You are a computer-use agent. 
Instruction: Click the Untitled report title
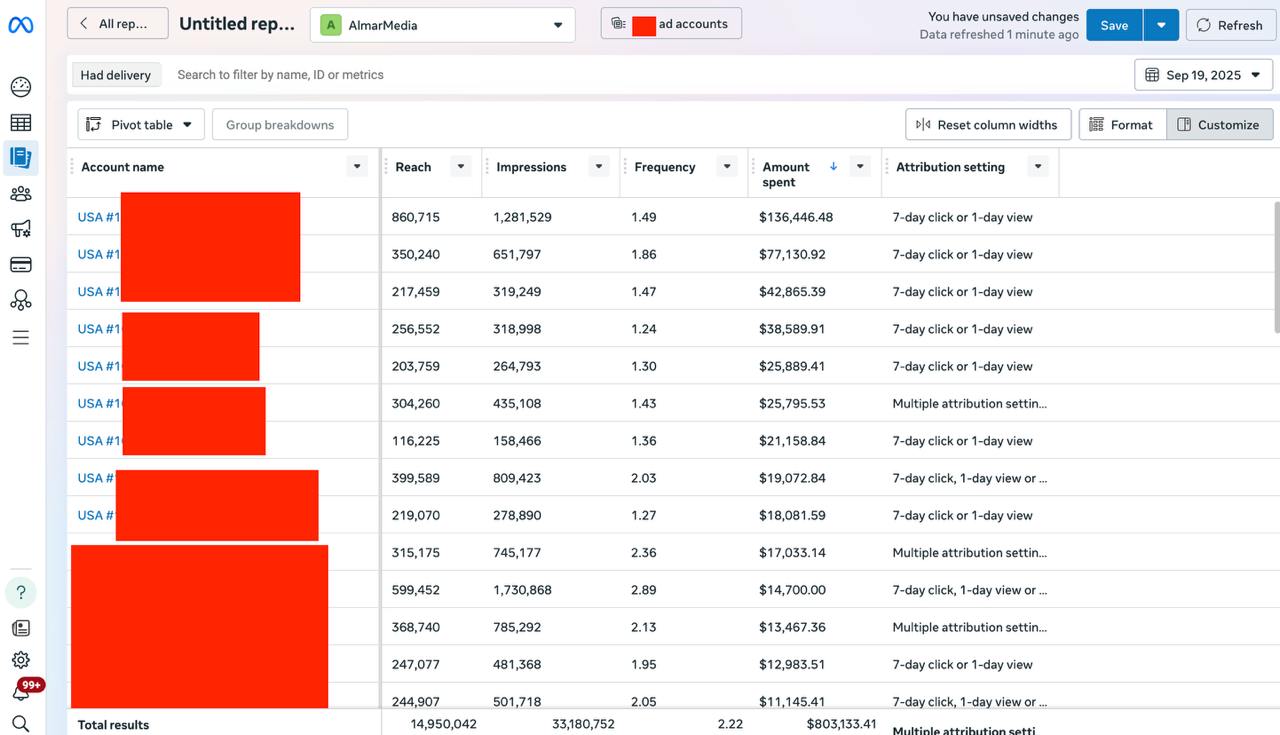237,24
